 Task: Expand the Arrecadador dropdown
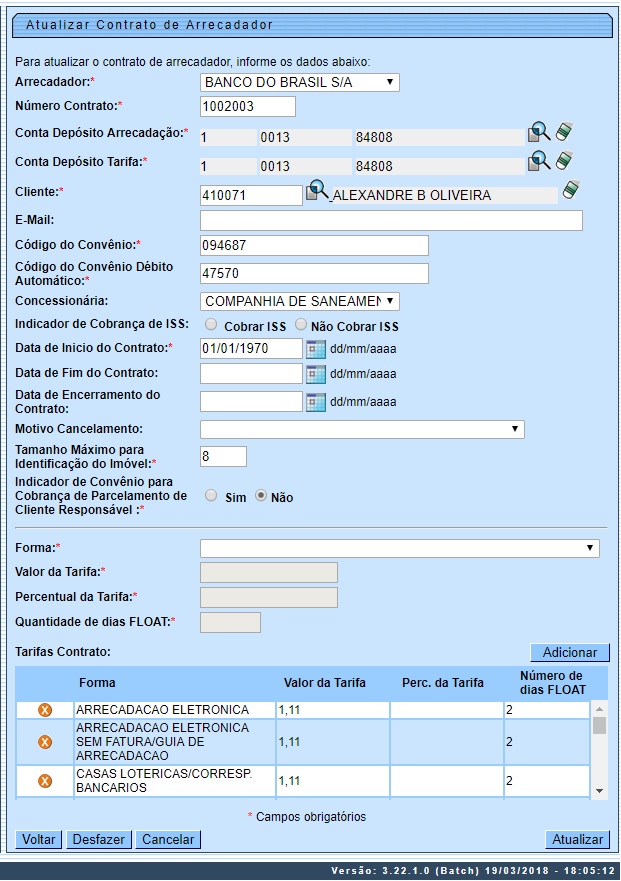[x=300, y=82]
